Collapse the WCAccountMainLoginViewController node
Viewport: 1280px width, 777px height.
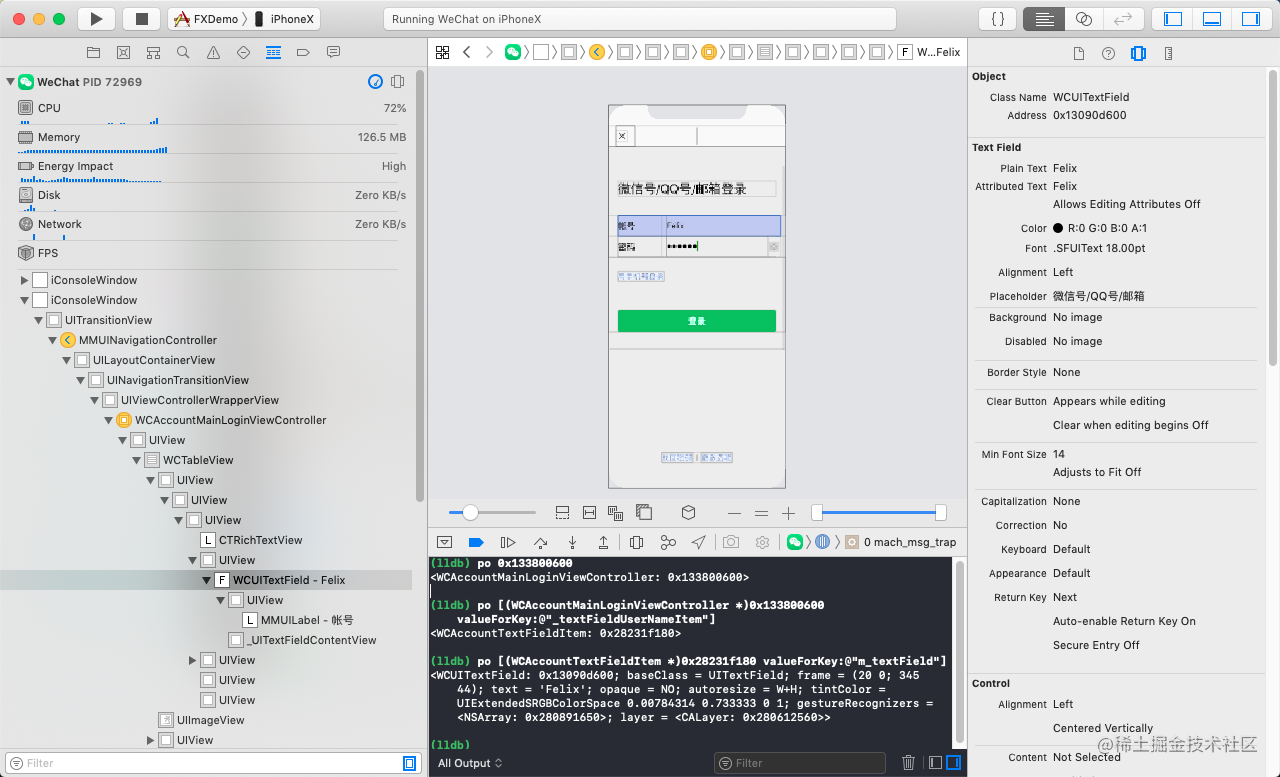pos(108,420)
